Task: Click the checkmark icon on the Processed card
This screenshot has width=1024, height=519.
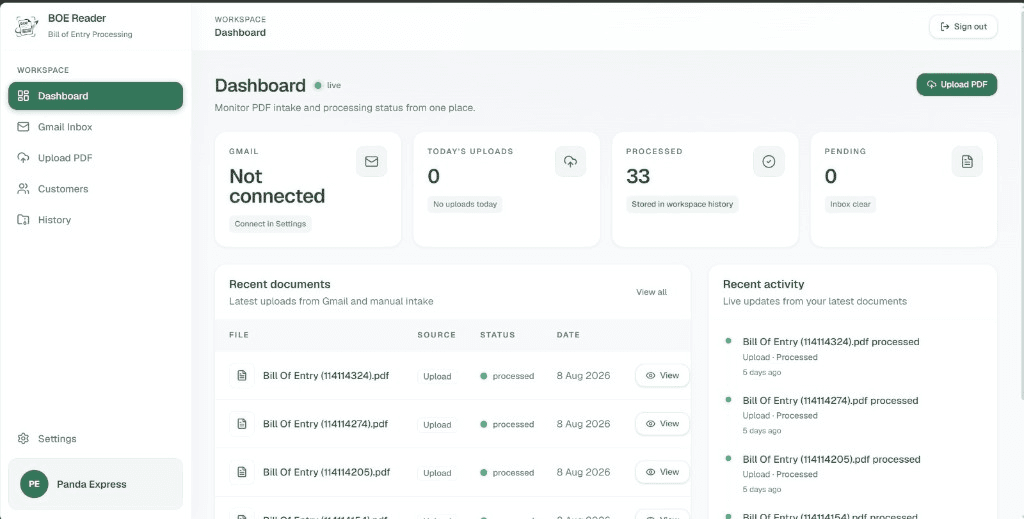Action: pyautogui.click(x=769, y=161)
